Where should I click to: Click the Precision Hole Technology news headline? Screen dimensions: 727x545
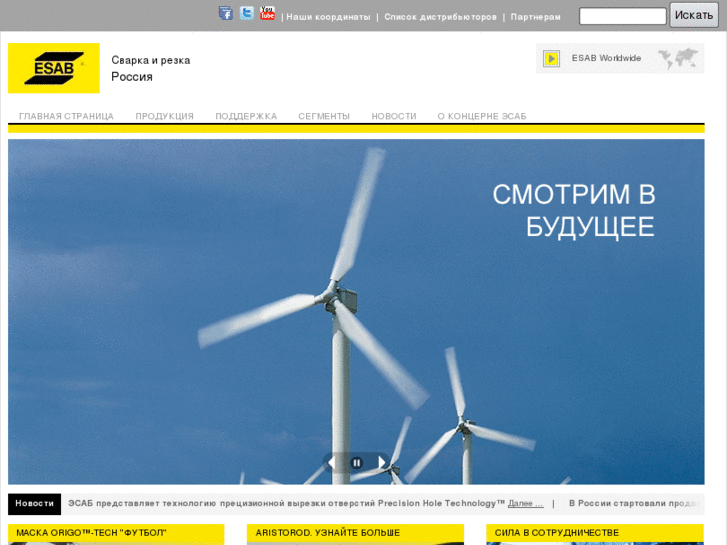[287, 504]
